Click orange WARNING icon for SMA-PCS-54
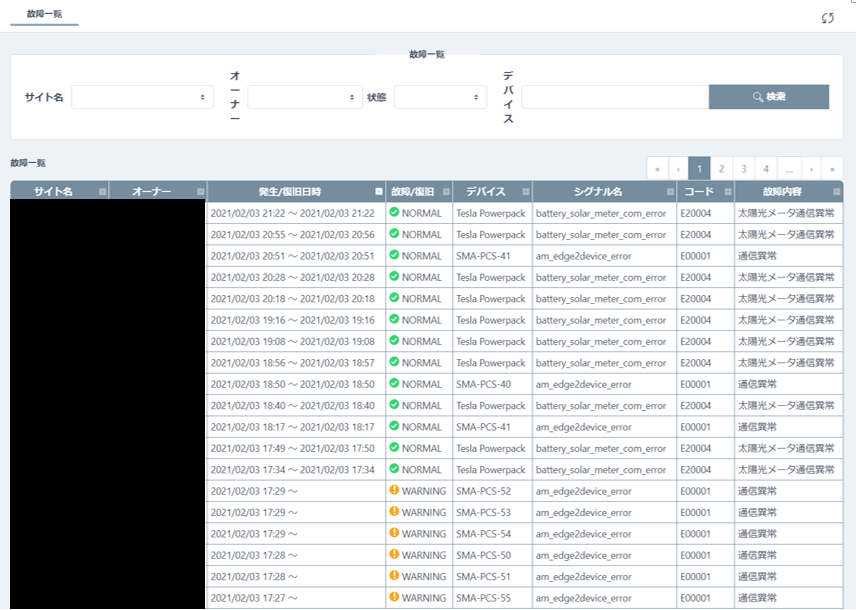The height and width of the screenshot is (610, 856). click(394, 532)
